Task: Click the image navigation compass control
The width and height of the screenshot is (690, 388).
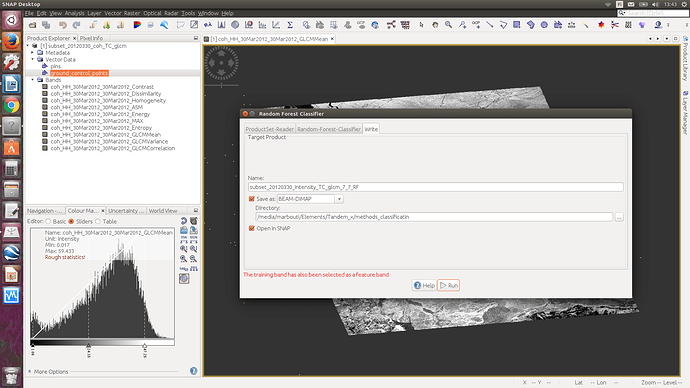Action: pos(221,63)
